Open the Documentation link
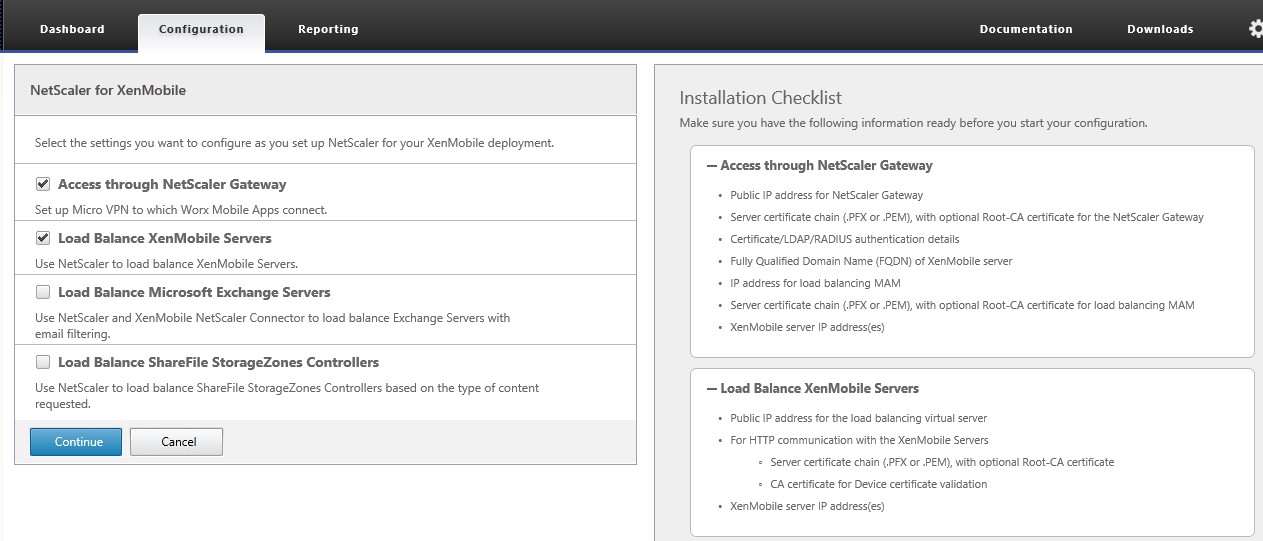The width and height of the screenshot is (1263, 541). (1026, 29)
